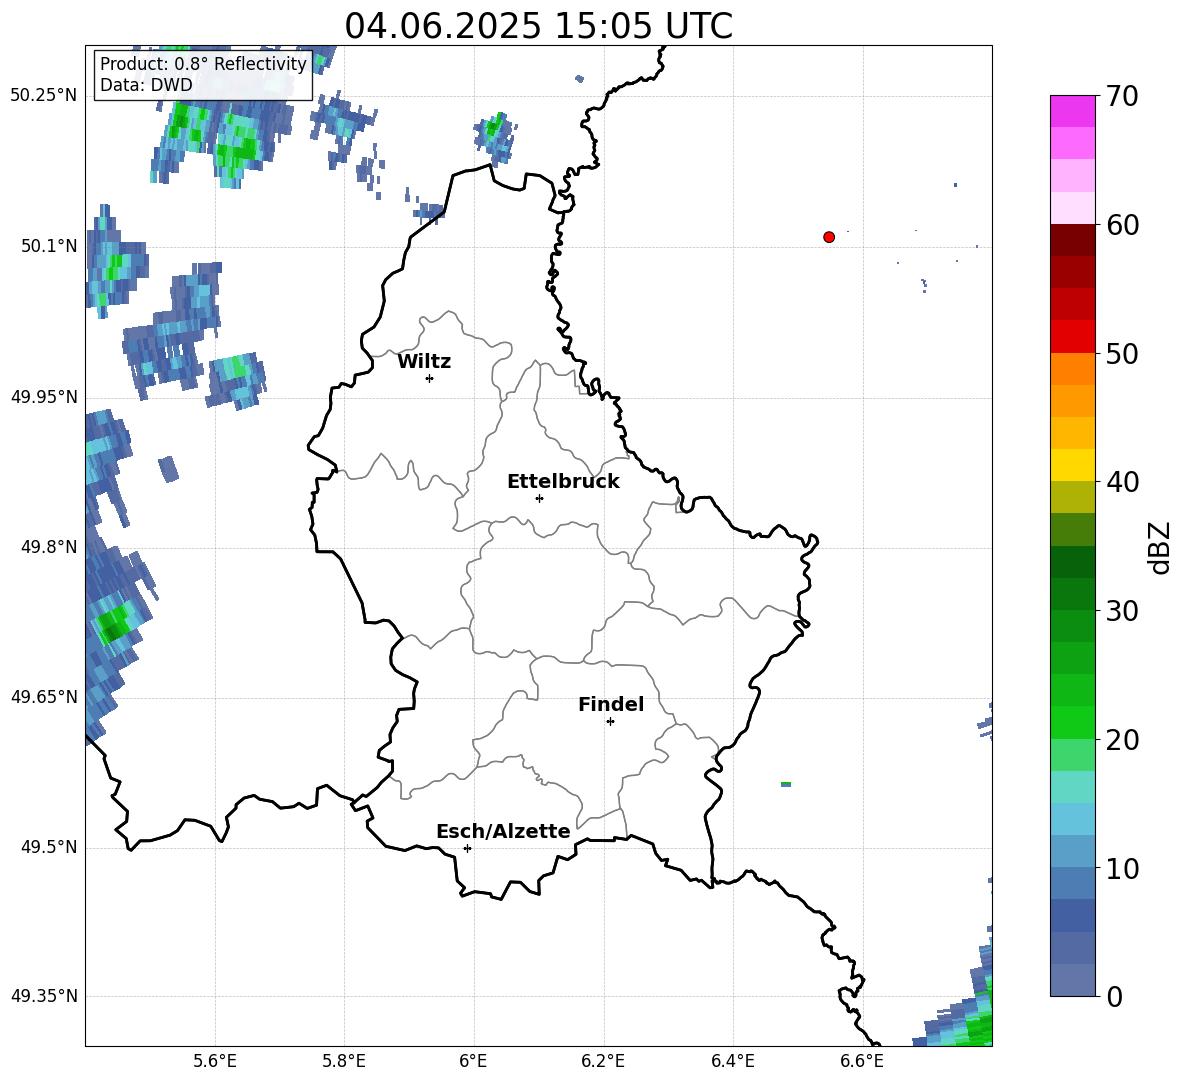Click the '49.65°N' latitude label
Image resolution: width=1184 pixels, height=1081 pixels.
pos(44,696)
